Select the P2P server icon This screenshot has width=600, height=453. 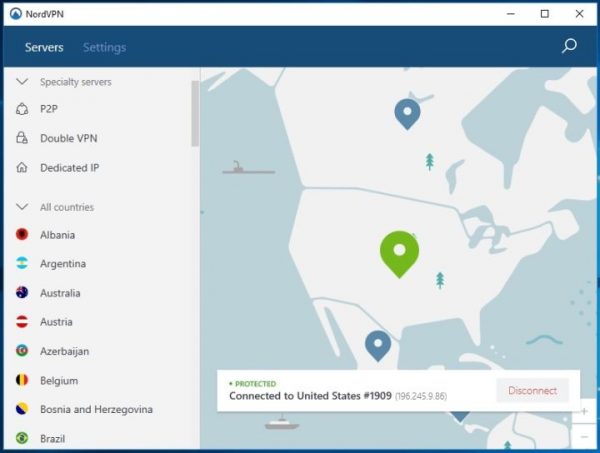pos(22,109)
